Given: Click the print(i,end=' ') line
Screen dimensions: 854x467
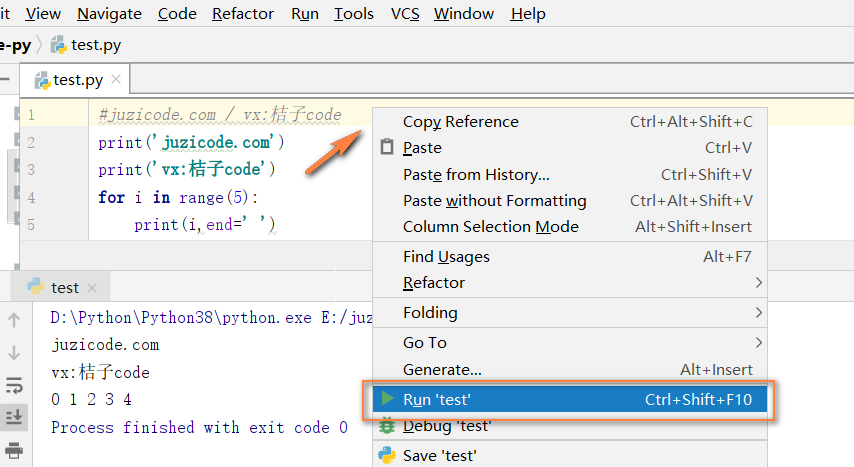Looking at the screenshot, I should 205,225.
